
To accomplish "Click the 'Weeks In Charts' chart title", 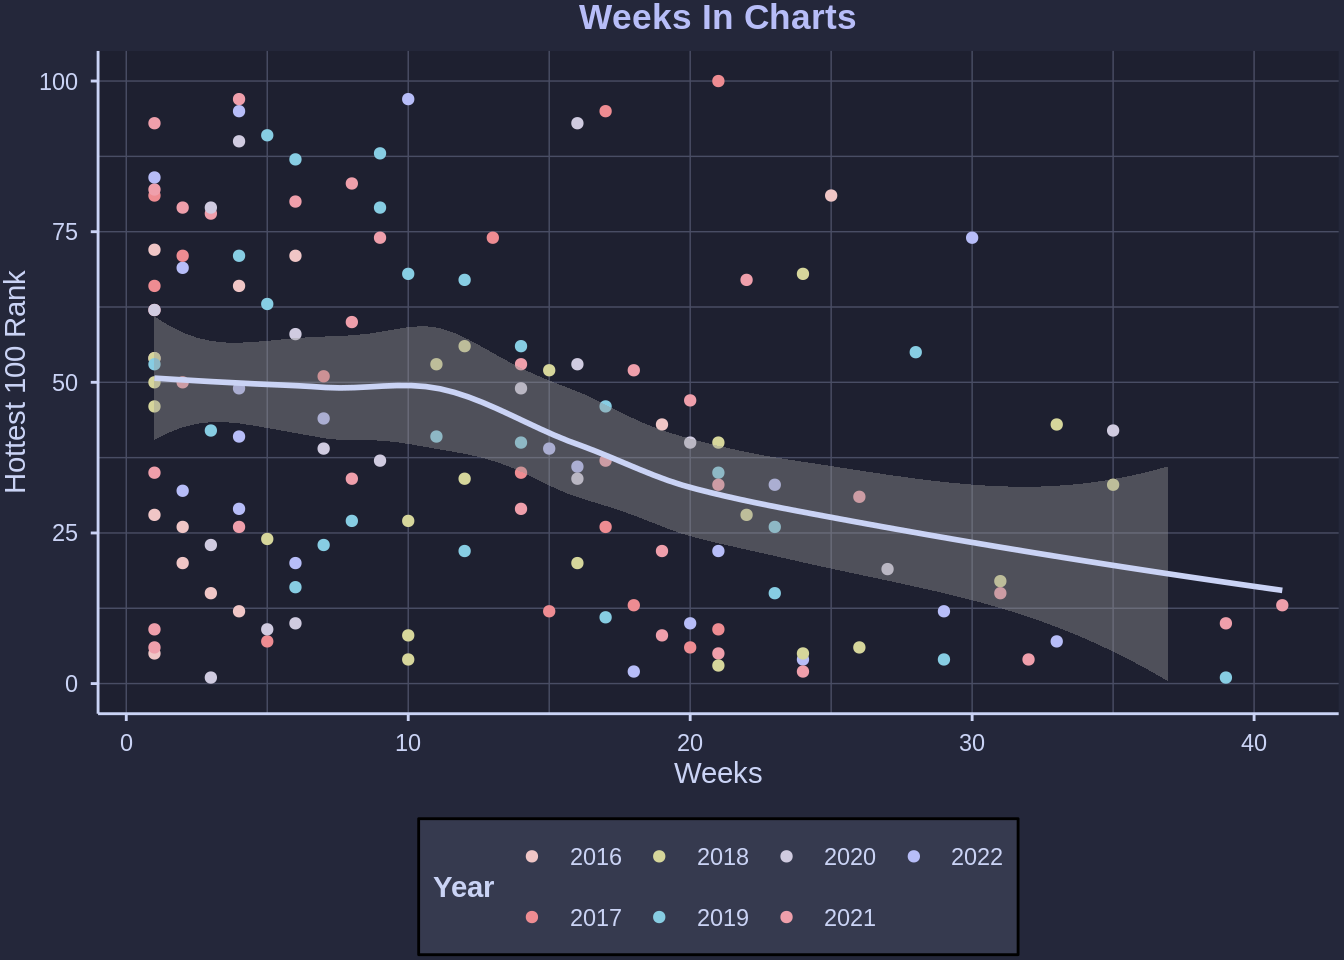I will coord(717,18).
